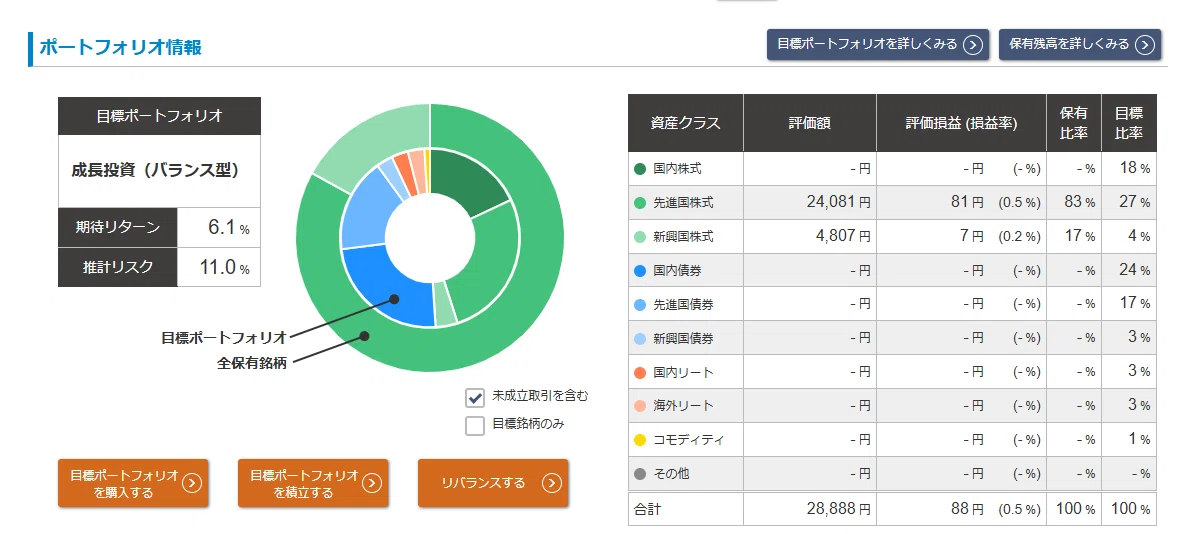
Task: Click その他 gray legend dot
Action: 640,474
